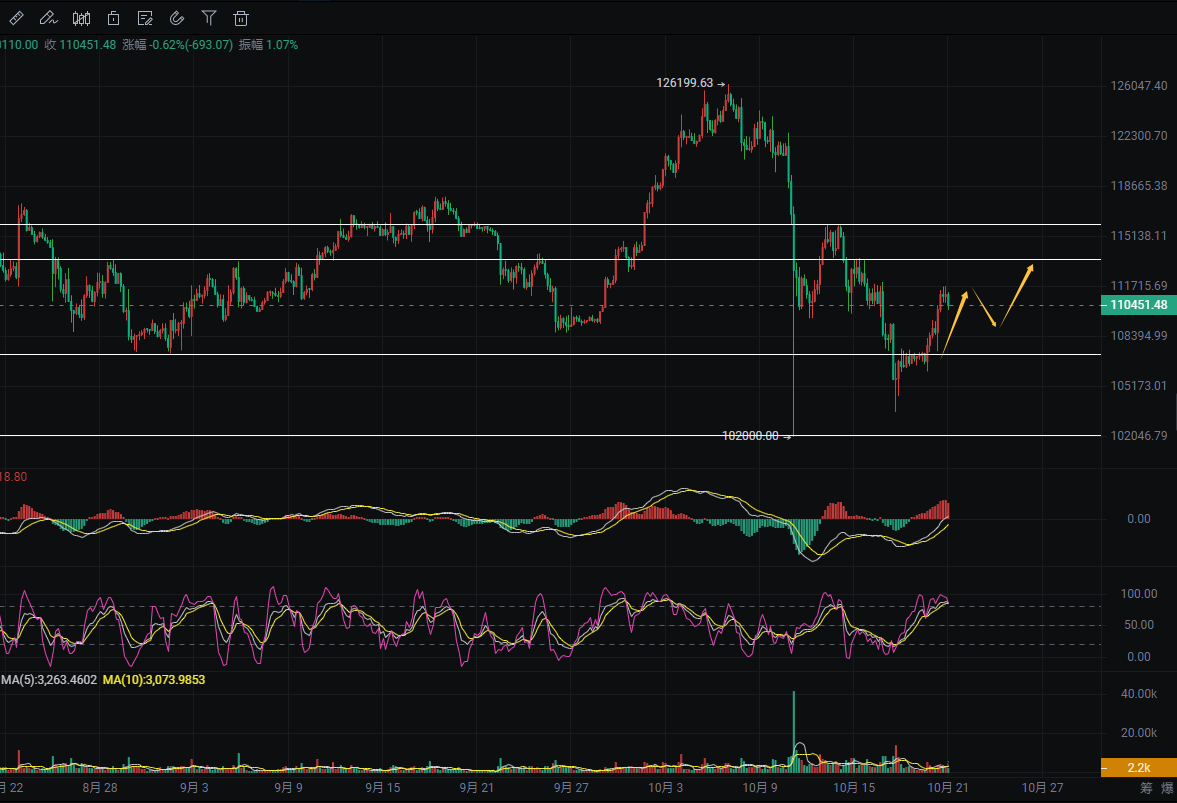Viewport: 1177px width, 803px height.
Task: Click the current price label 110451.48
Action: coord(1137,305)
